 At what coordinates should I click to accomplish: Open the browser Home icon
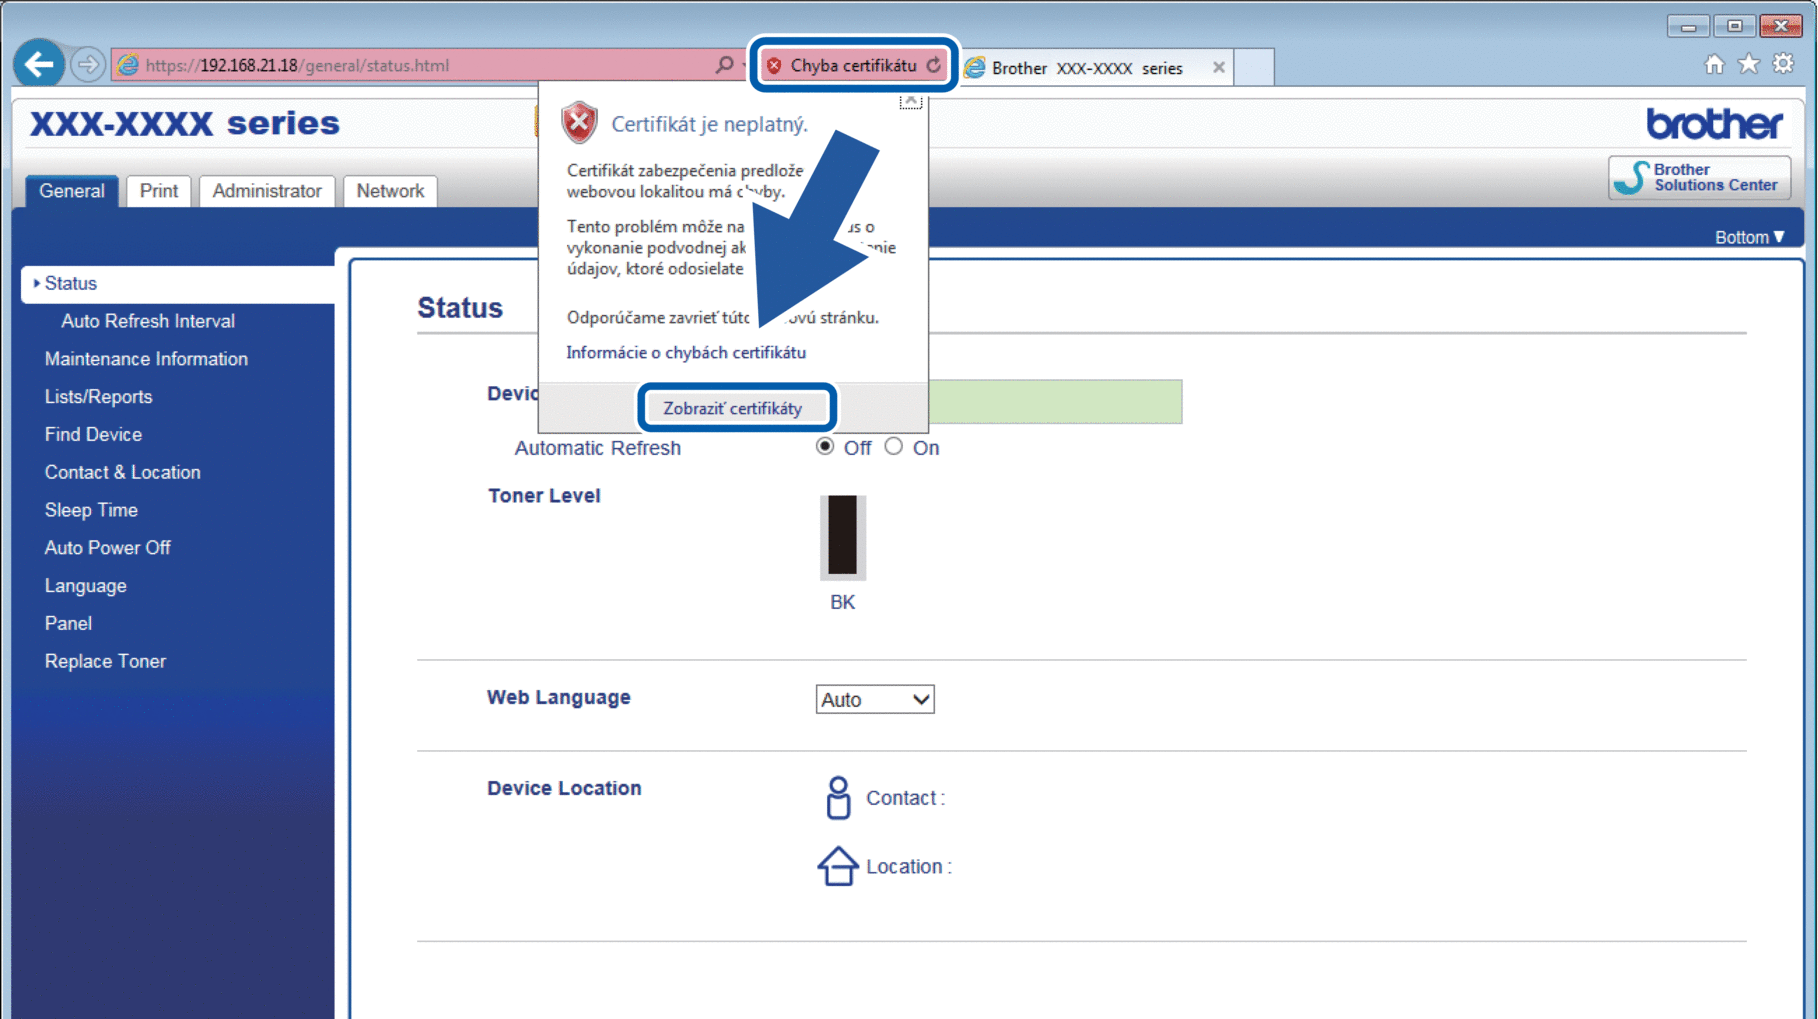point(1714,64)
